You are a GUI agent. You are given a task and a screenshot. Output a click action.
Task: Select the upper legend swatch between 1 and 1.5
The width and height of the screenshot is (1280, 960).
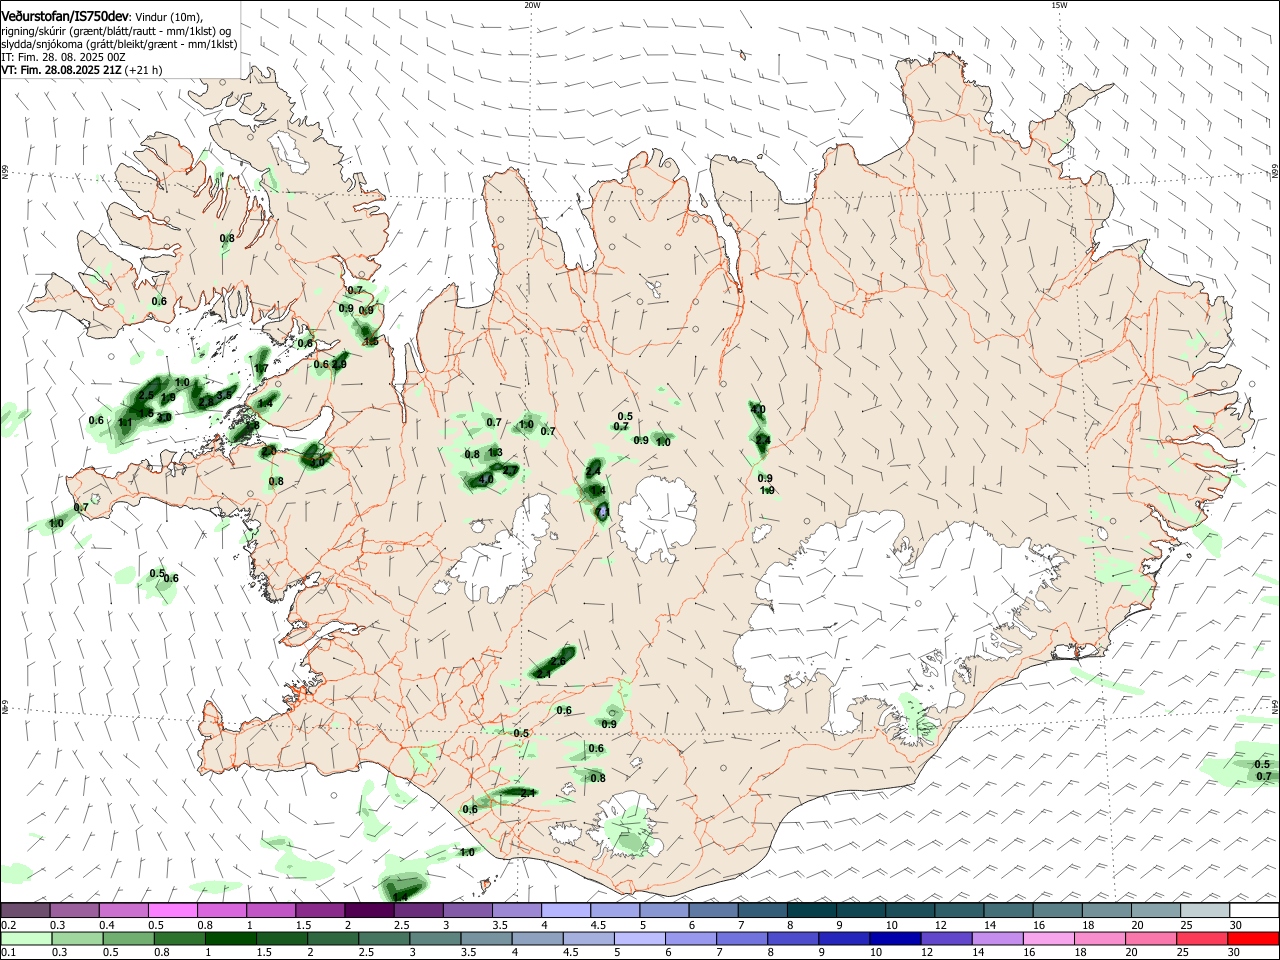pos(270,910)
